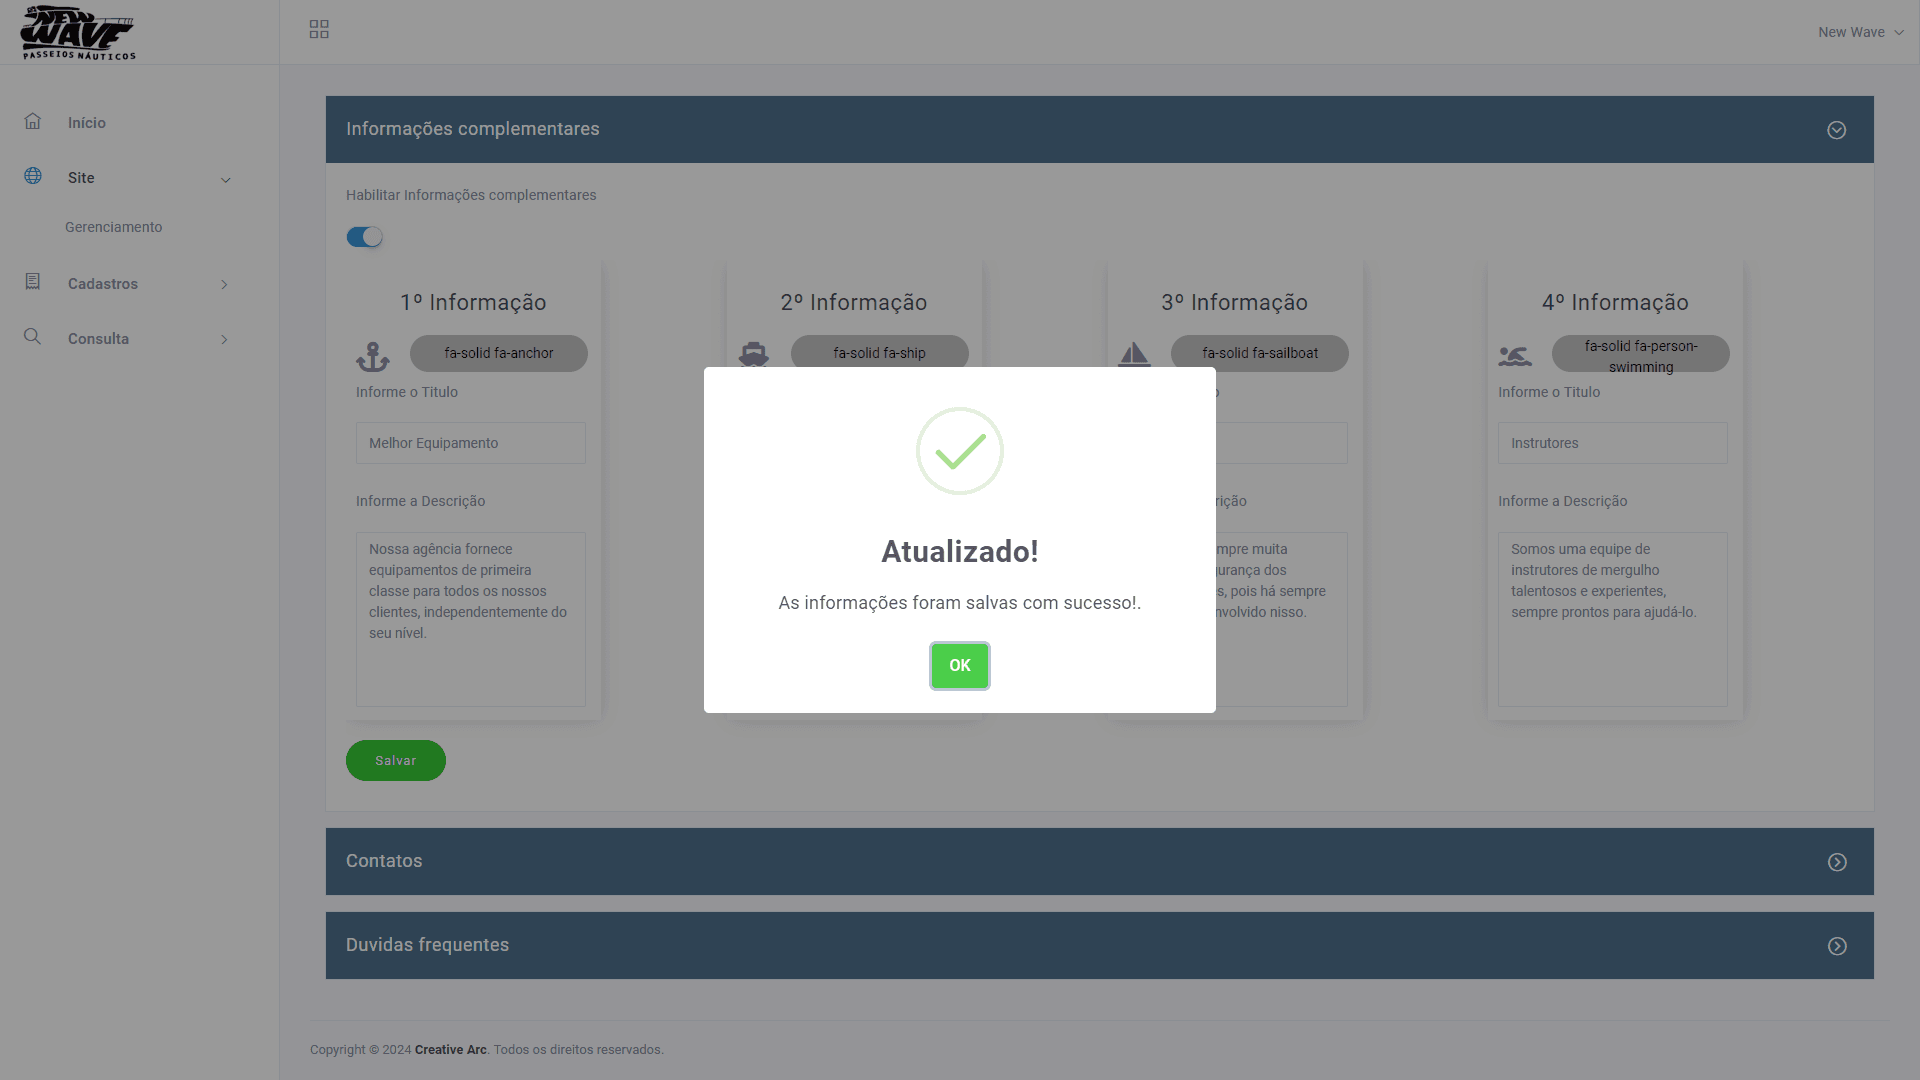Expand the Duvidas frequentes section
This screenshot has height=1080, width=1920.
pos(1837,945)
